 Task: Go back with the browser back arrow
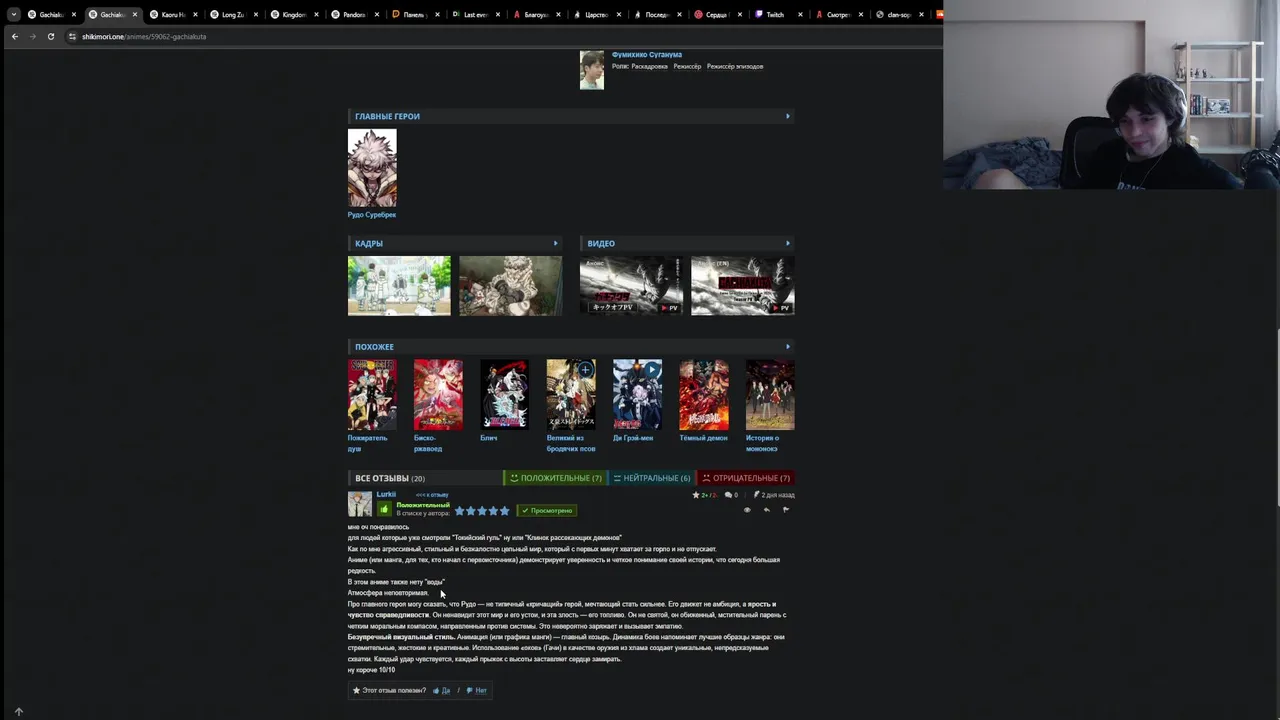(x=15, y=36)
